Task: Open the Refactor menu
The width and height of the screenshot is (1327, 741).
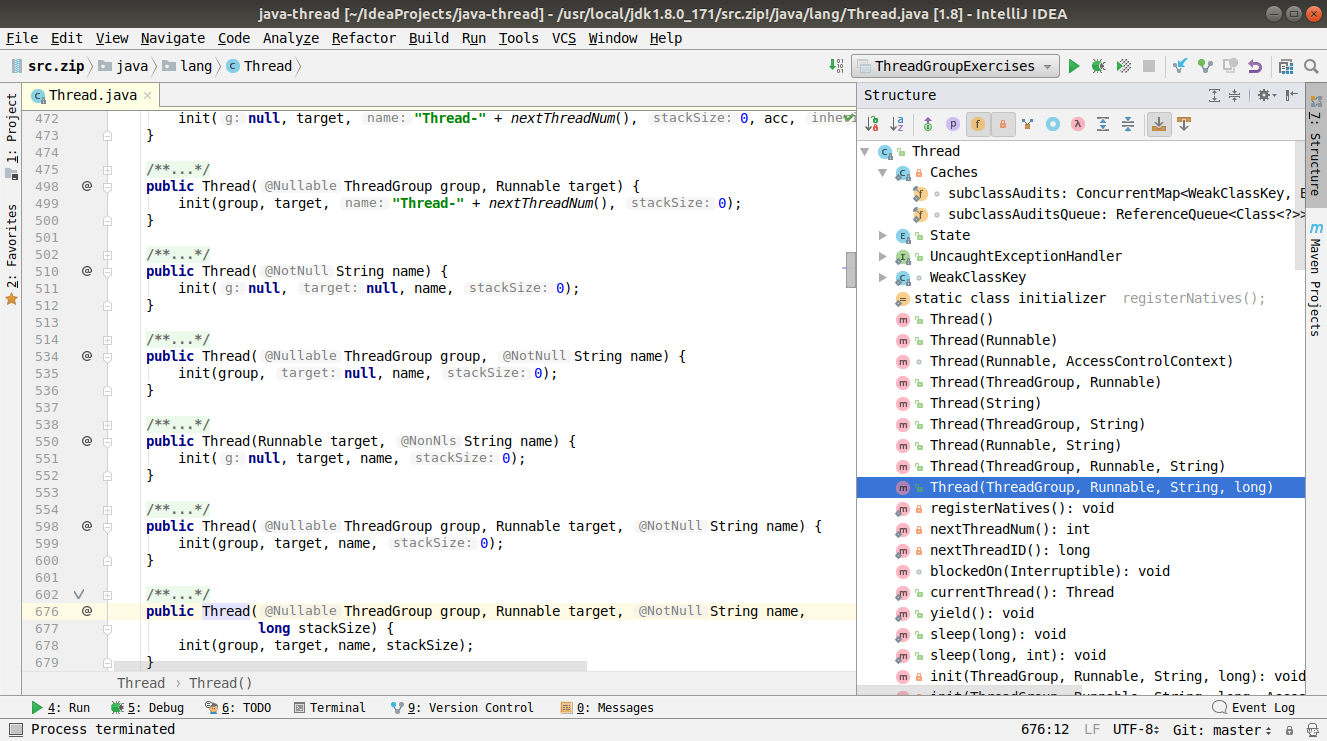Action: click(364, 38)
